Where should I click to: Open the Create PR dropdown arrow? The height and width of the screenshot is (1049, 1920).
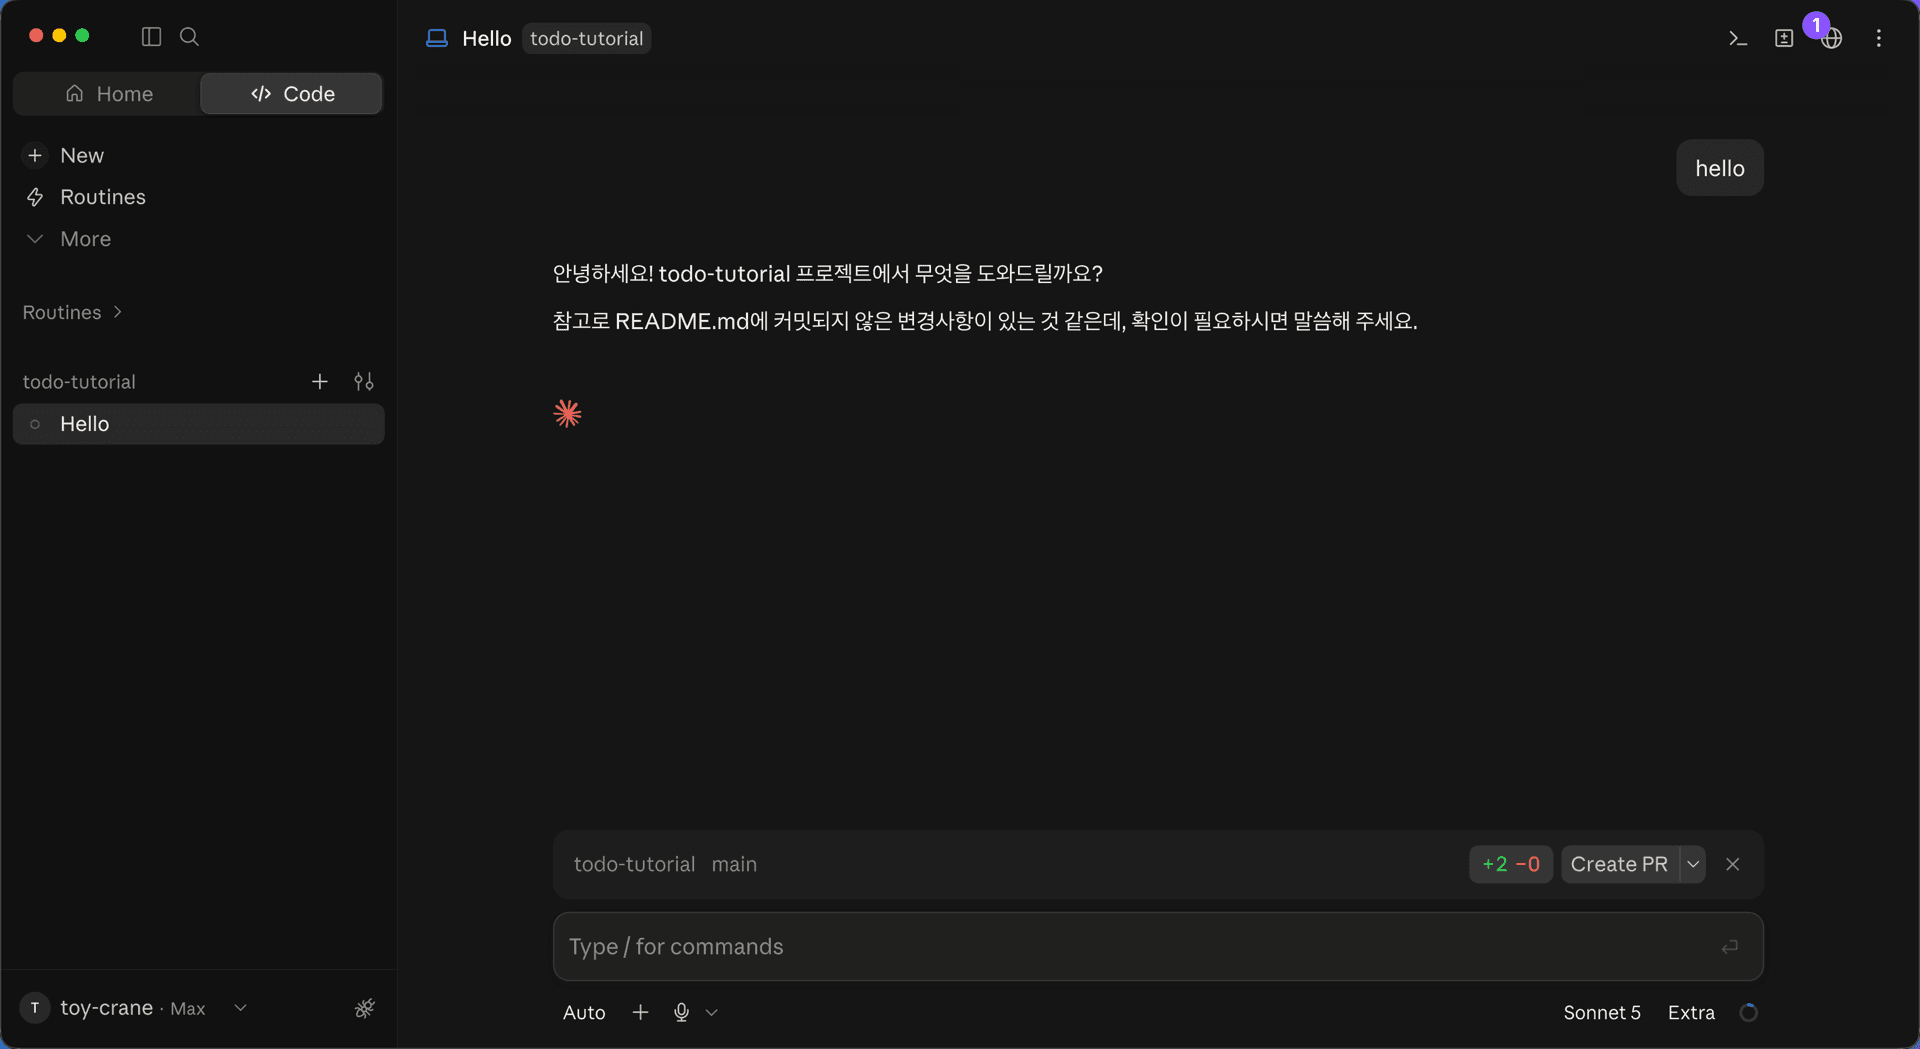[1693, 864]
